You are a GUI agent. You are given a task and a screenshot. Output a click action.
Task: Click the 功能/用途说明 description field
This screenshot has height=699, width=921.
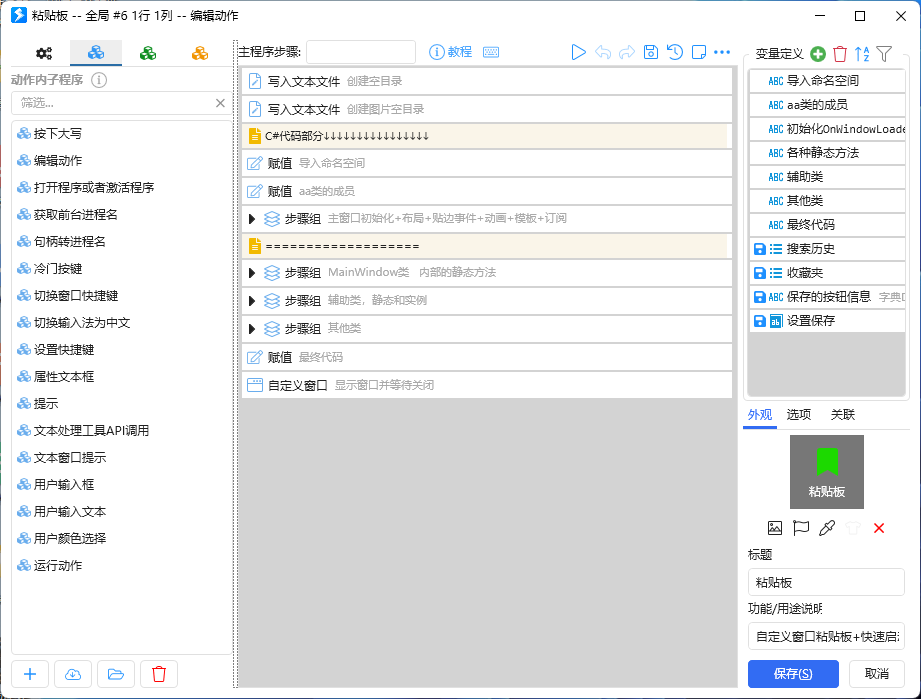click(826, 637)
